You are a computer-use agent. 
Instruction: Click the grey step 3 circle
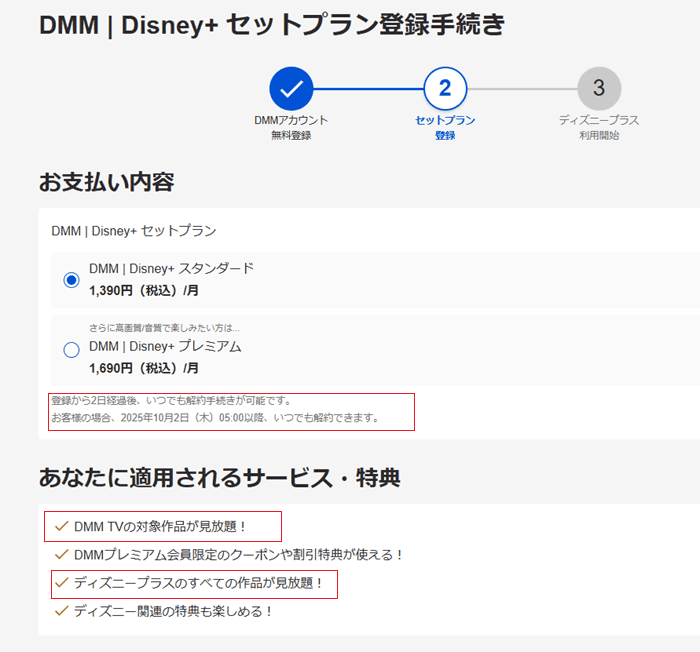tap(598, 88)
